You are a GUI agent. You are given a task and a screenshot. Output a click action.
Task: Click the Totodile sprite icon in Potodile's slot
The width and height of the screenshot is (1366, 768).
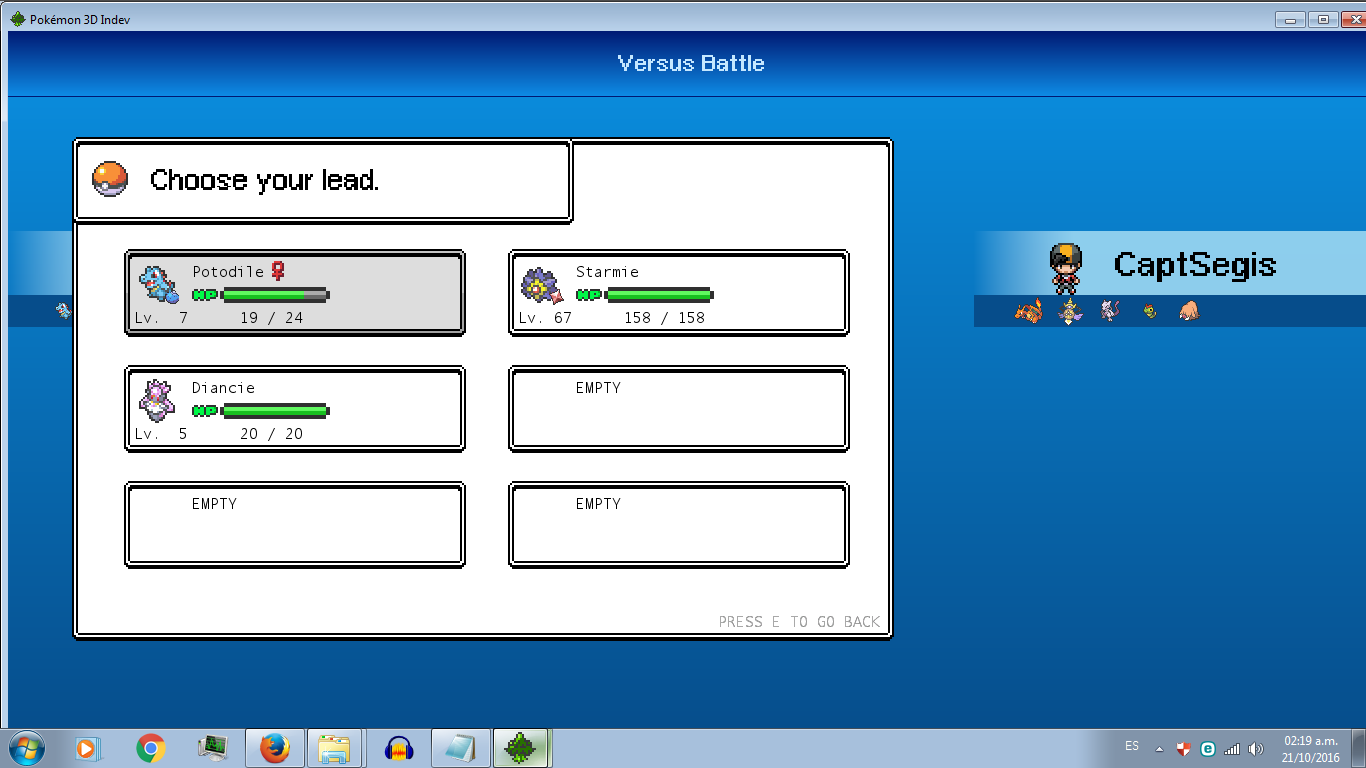tap(158, 284)
